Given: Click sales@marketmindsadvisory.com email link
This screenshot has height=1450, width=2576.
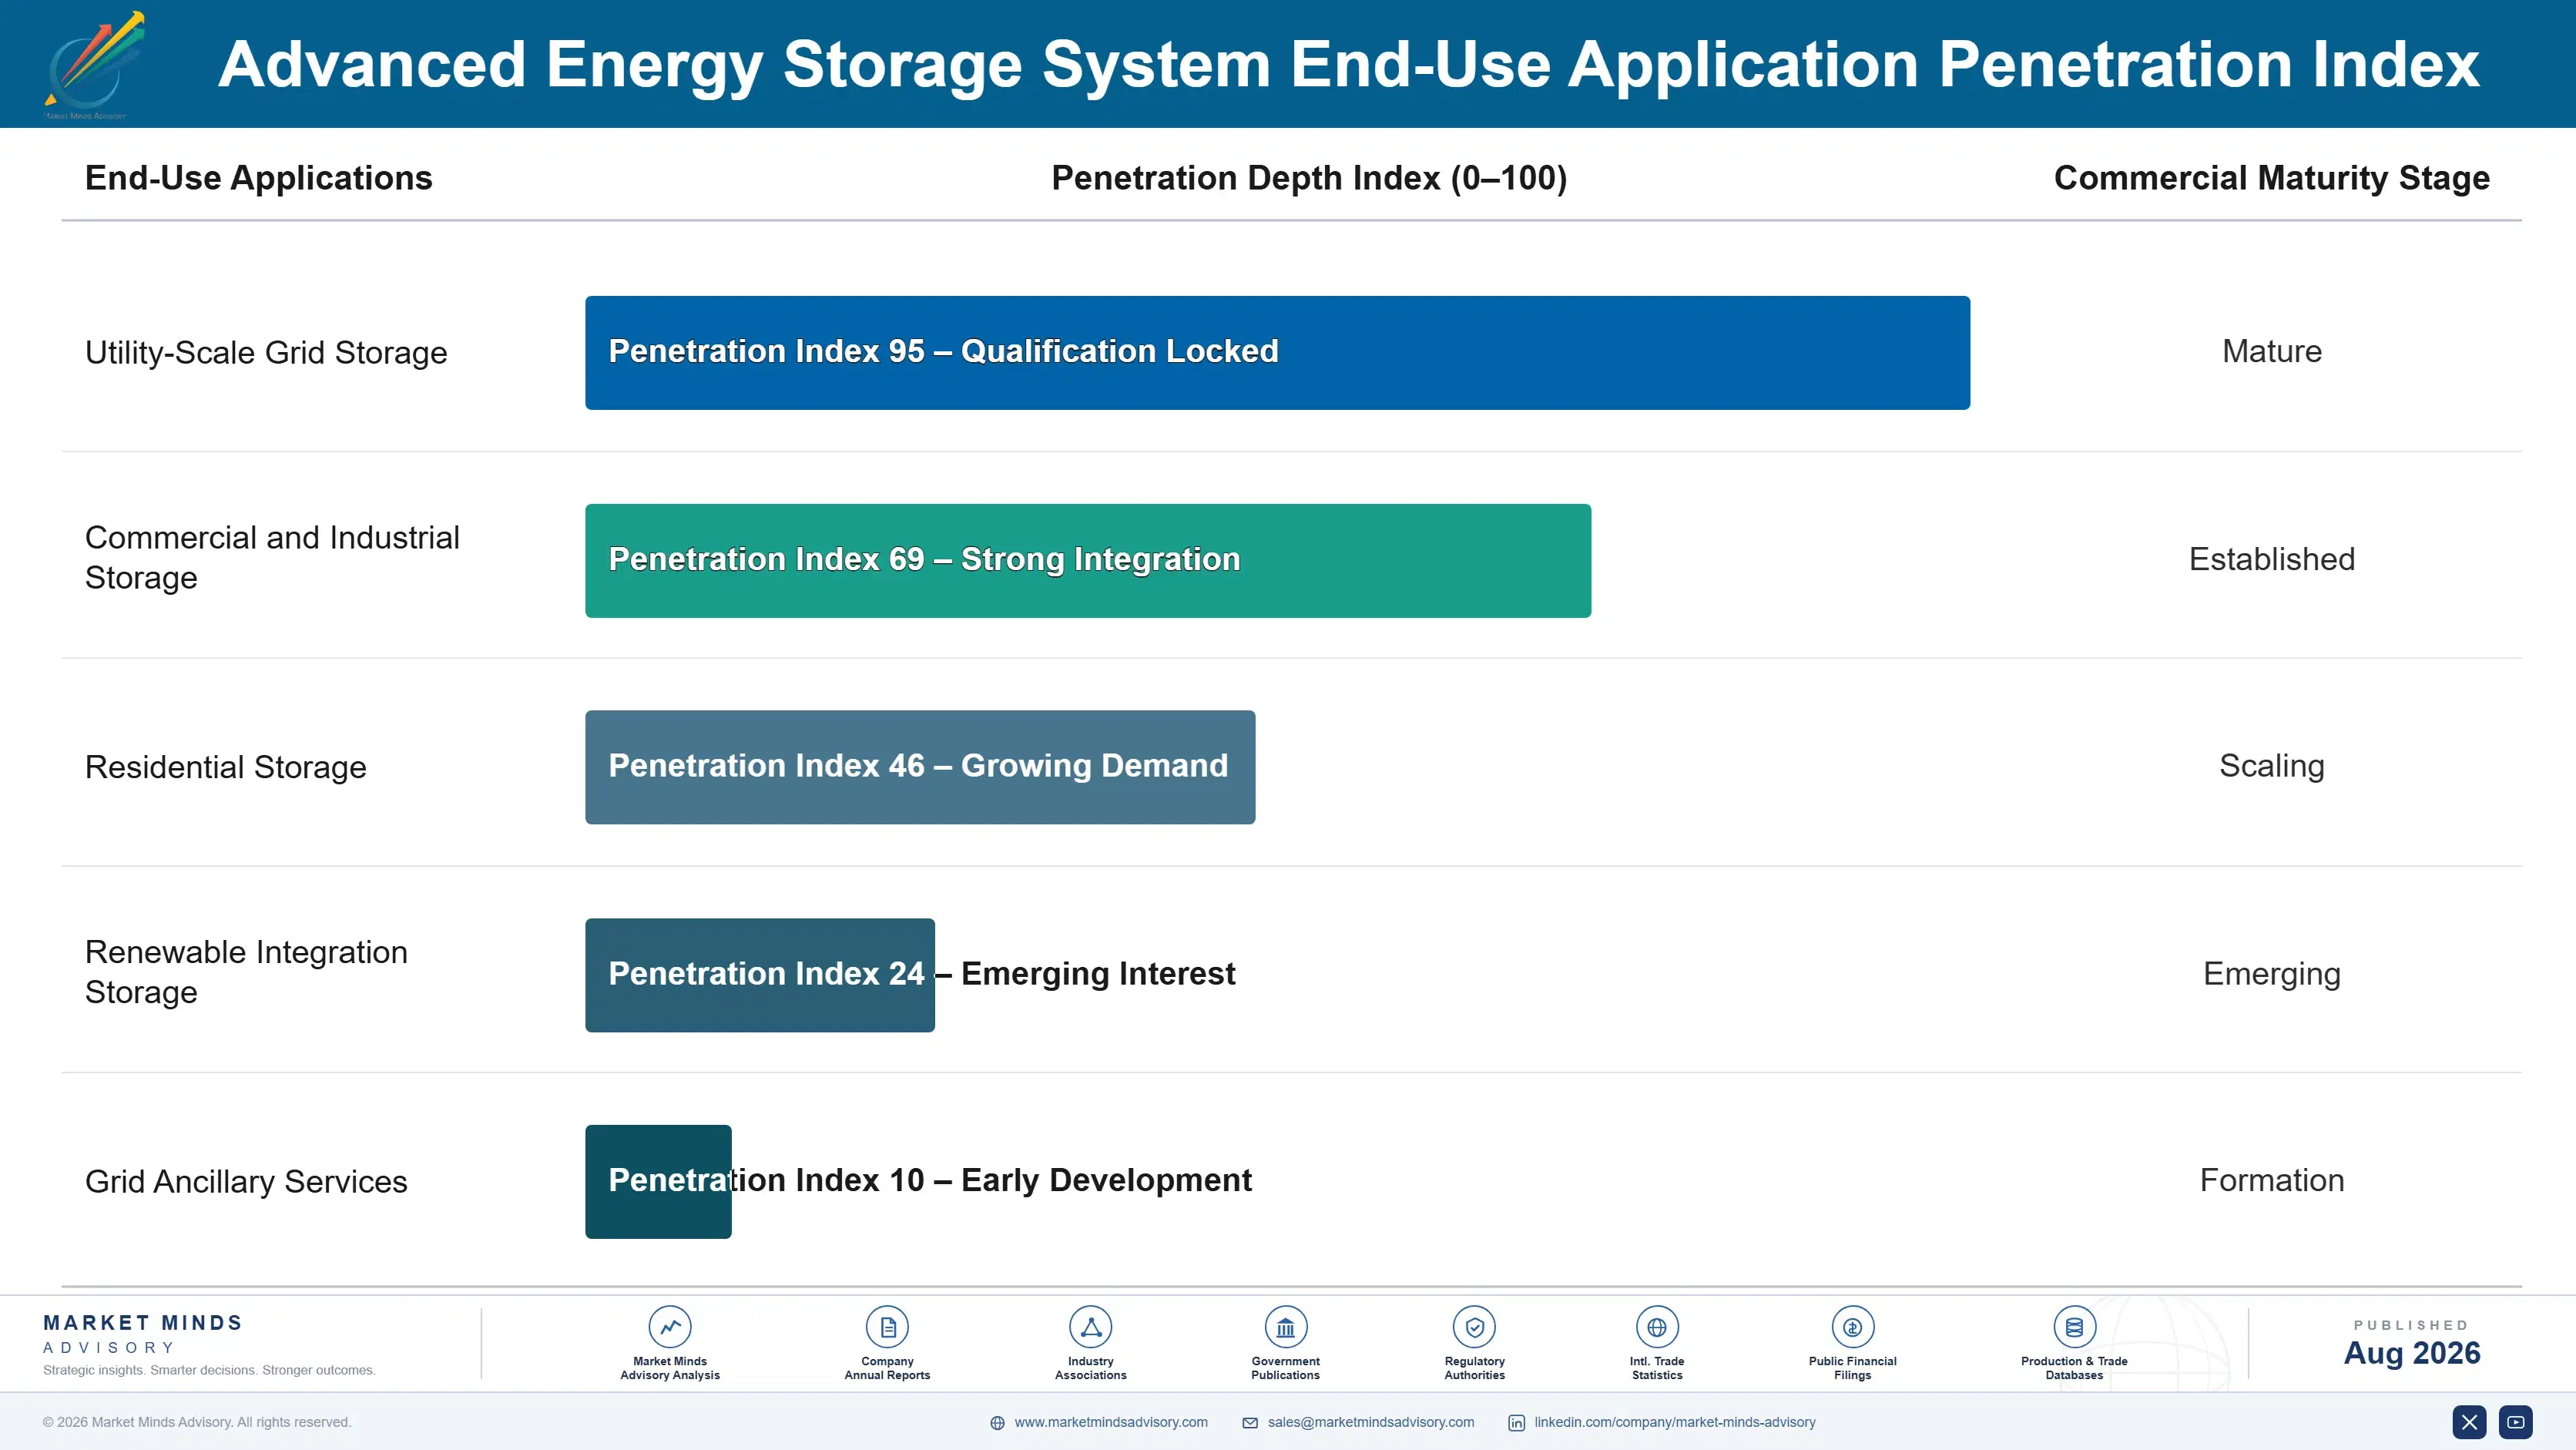Looking at the screenshot, I should pos(1371,1422).
